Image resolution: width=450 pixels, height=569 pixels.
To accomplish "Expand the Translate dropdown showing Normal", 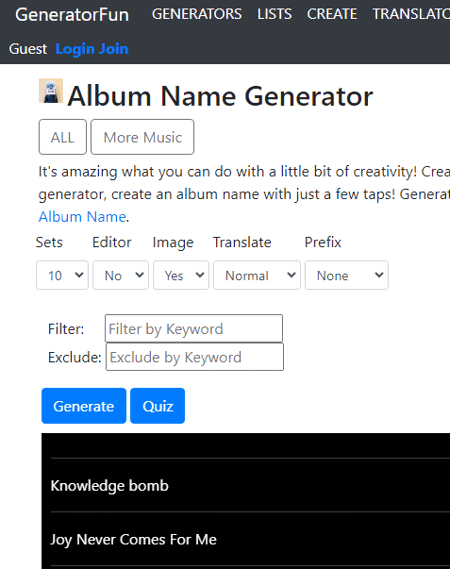I will (257, 275).
